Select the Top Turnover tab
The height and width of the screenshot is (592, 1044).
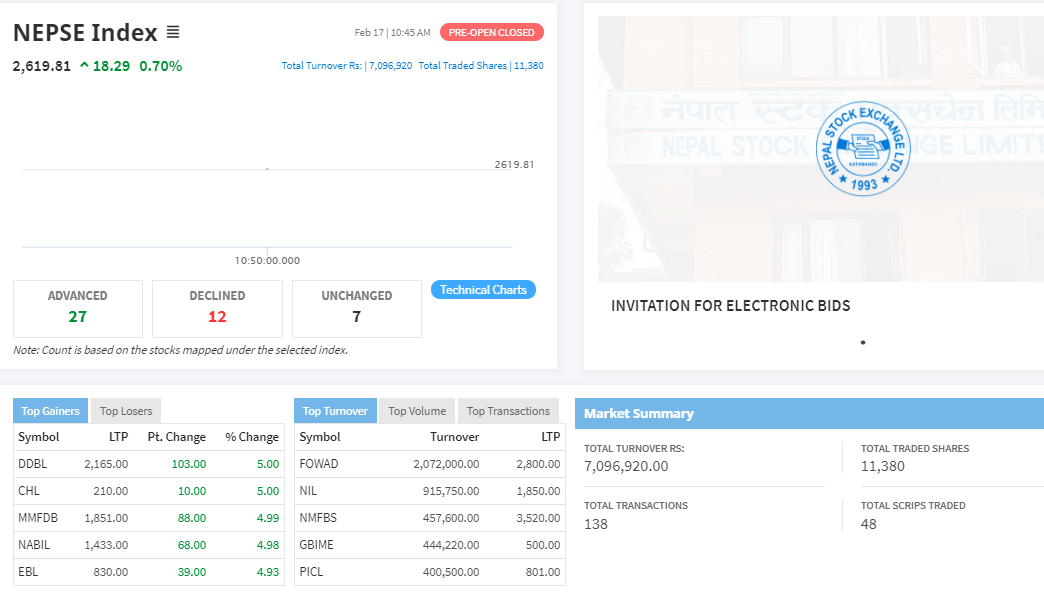tap(335, 411)
